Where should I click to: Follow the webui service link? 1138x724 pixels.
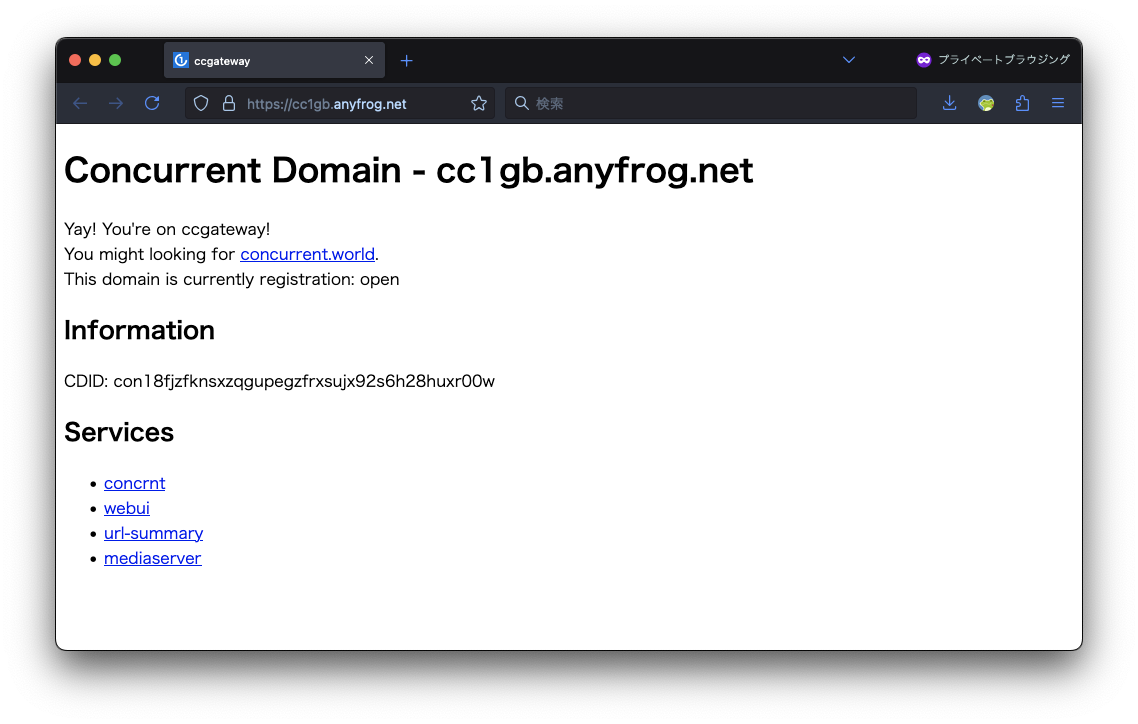pyautogui.click(x=127, y=508)
